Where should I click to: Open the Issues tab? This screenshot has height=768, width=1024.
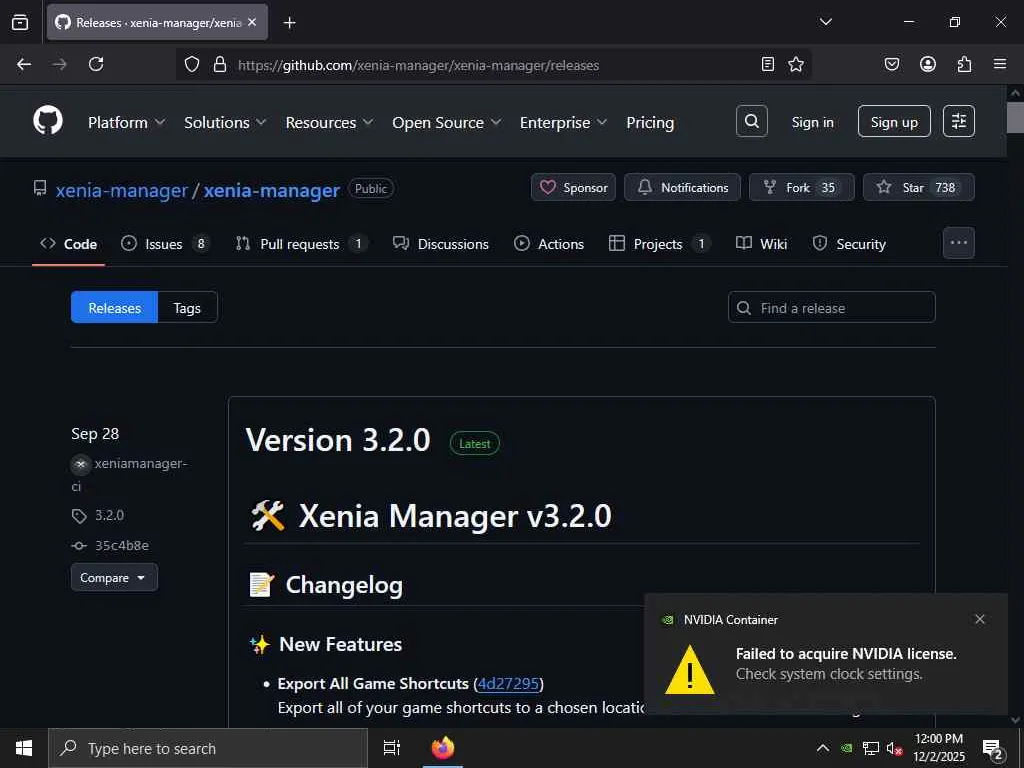pyautogui.click(x=165, y=244)
